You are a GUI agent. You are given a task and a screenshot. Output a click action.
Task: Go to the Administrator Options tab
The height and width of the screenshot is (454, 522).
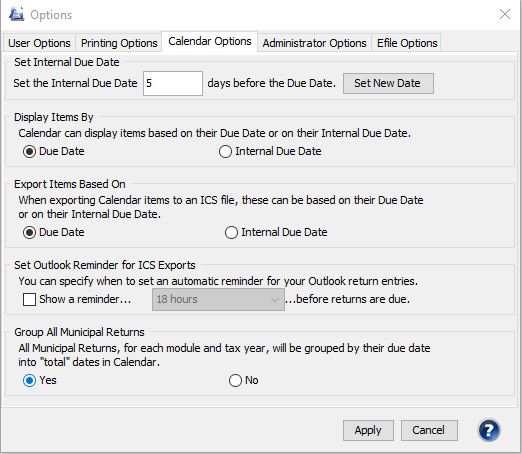[314, 43]
